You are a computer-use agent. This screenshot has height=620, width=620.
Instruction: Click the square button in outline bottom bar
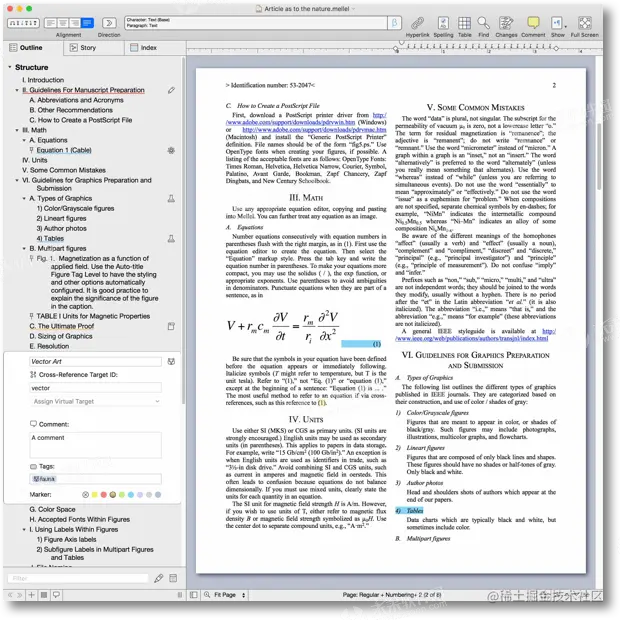[x=44, y=595]
